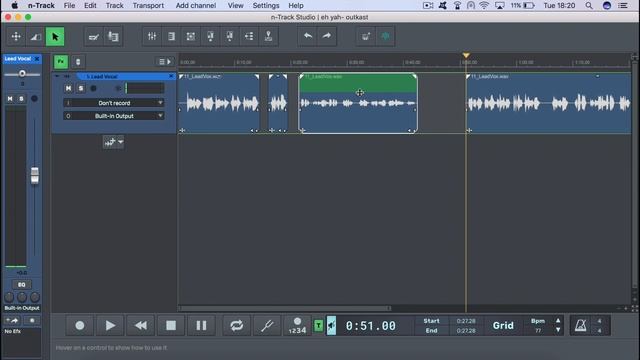Arm recording on Lead Vocal track
This screenshot has width=640, height=360.
point(93,88)
